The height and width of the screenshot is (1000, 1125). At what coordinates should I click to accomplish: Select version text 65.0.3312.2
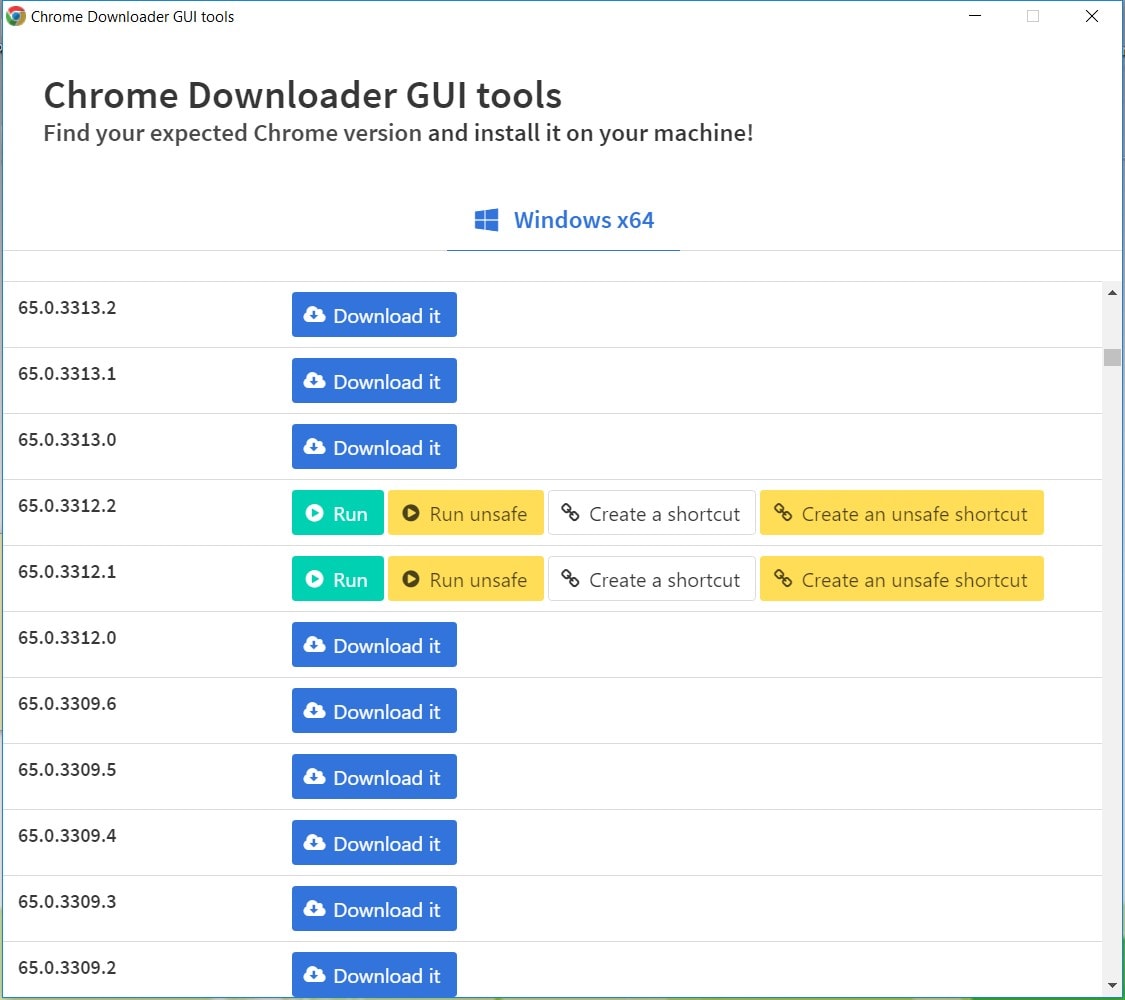click(x=67, y=506)
